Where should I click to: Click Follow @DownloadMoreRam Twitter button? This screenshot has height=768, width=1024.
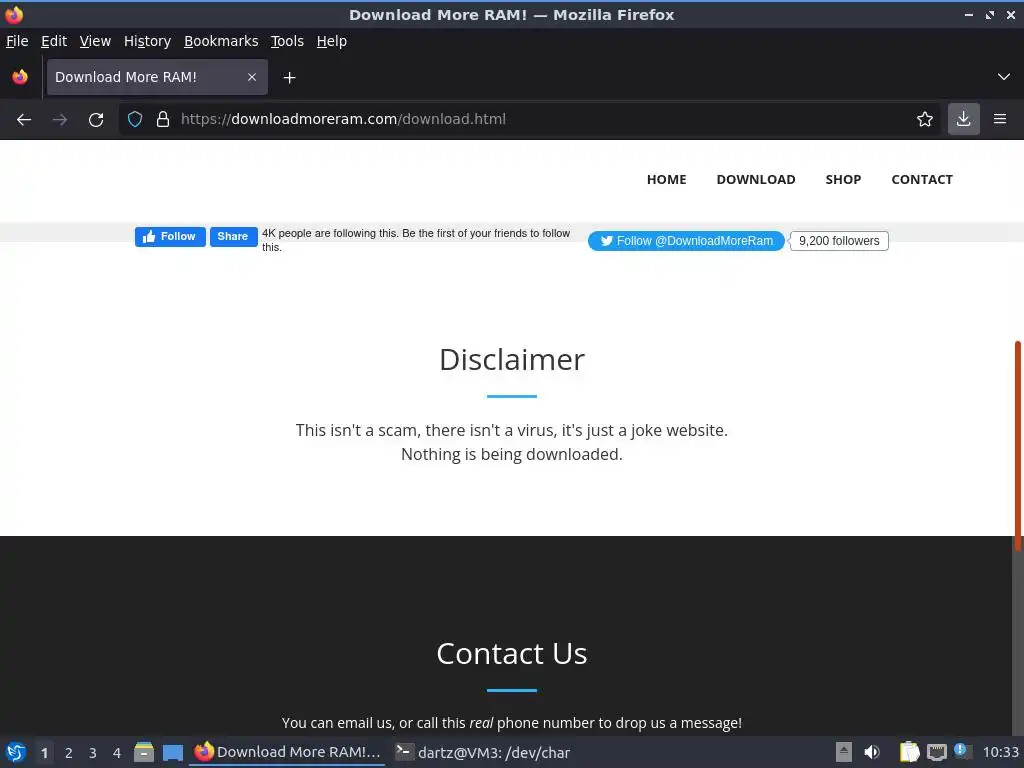click(686, 241)
